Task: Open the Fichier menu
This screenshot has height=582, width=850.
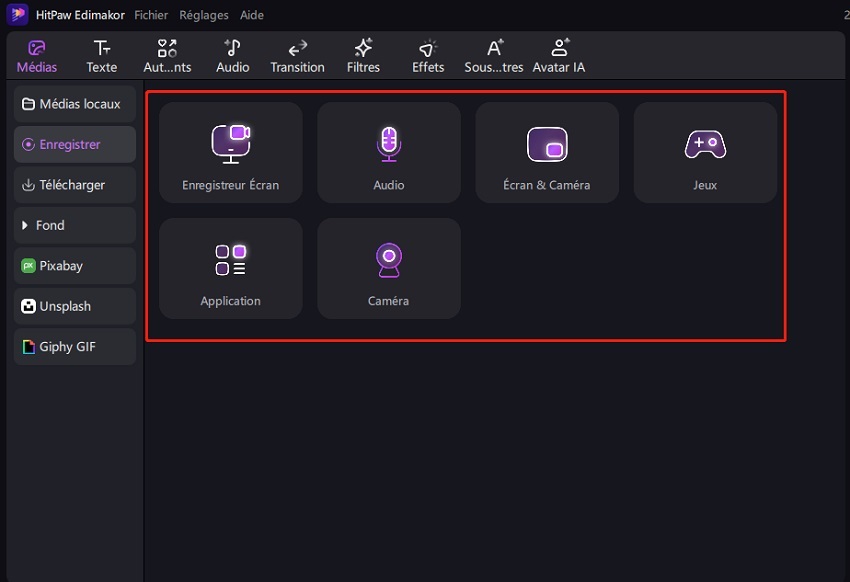Action: coord(151,15)
